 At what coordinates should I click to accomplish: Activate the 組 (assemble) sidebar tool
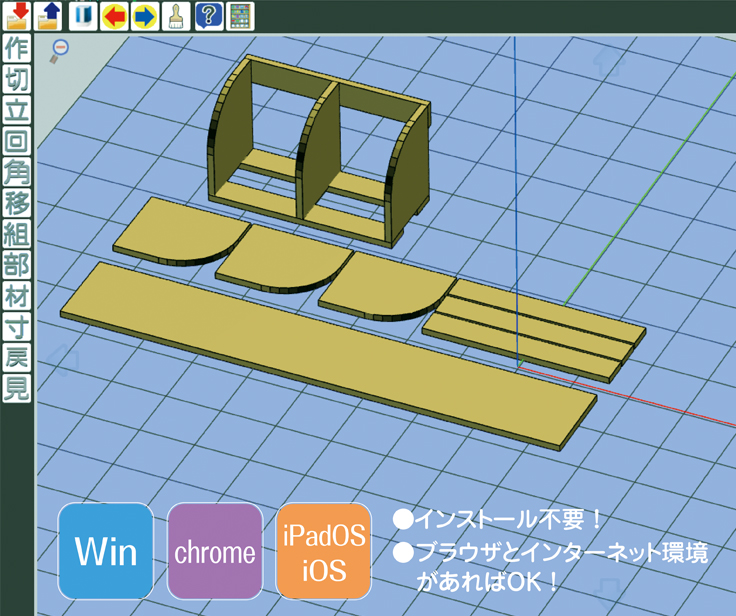click(x=16, y=234)
